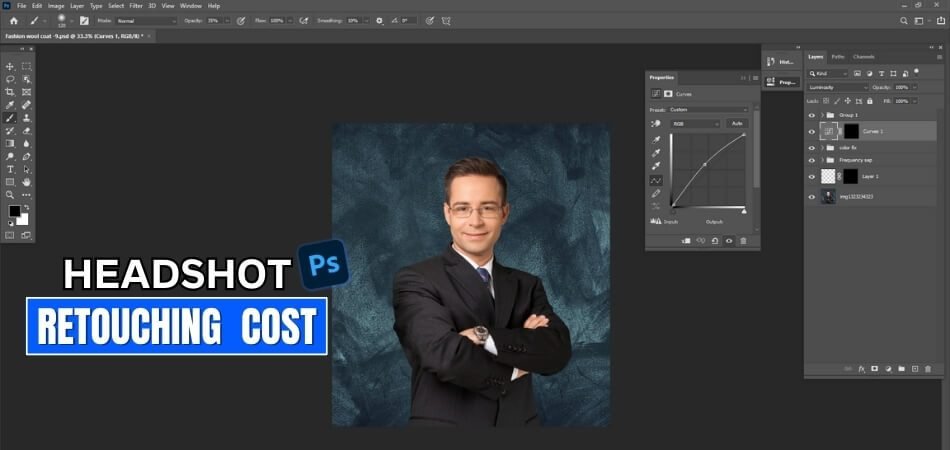Open the collapsed Properties panel button

point(782,82)
